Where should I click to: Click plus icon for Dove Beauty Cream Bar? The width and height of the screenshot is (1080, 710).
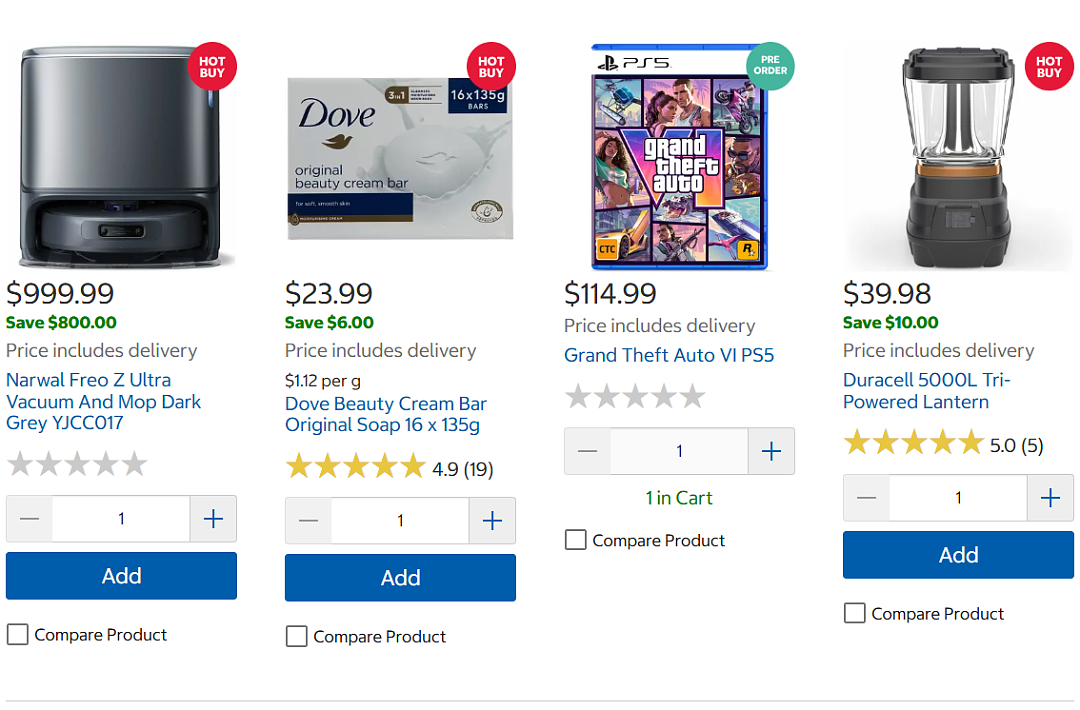[492, 521]
